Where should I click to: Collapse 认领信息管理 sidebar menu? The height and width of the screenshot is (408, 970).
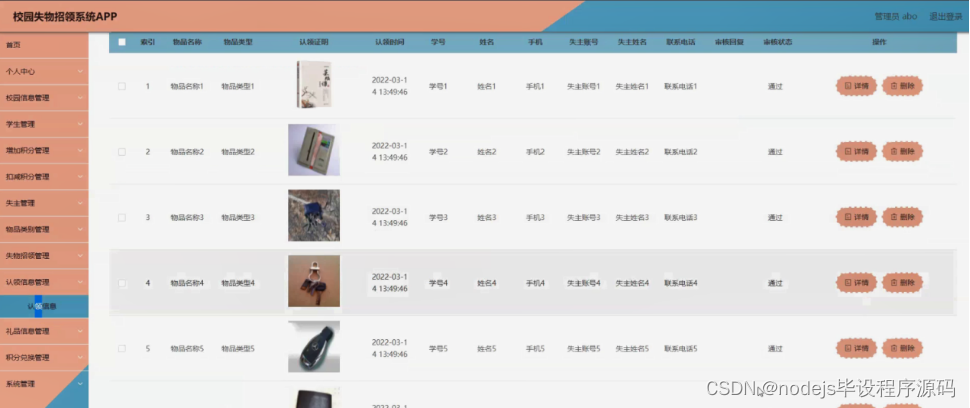pos(44,282)
